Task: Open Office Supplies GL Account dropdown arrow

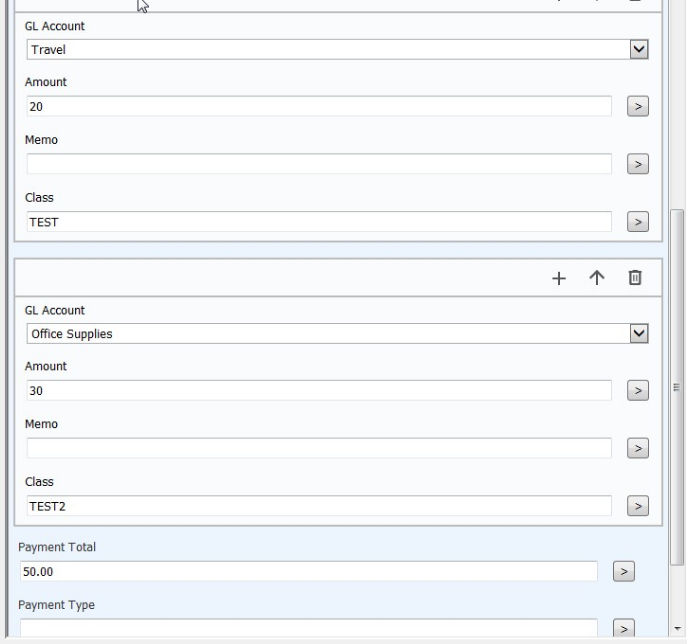Action: 639,334
